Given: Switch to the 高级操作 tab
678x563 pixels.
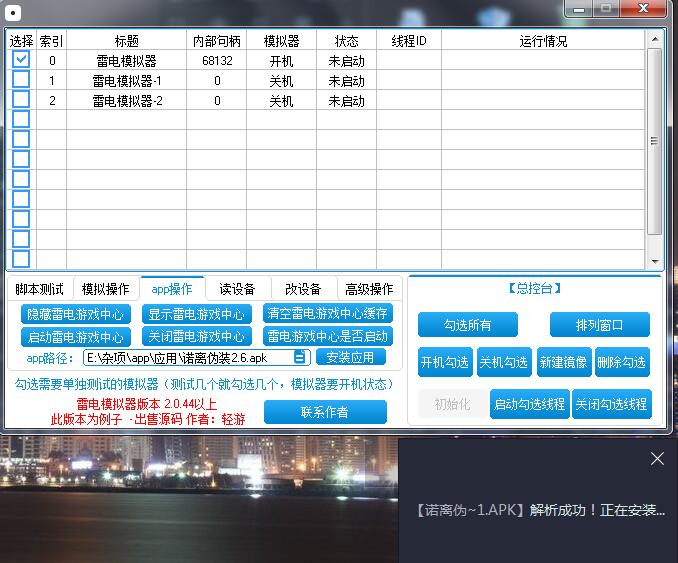Looking at the screenshot, I should tap(369, 289).
